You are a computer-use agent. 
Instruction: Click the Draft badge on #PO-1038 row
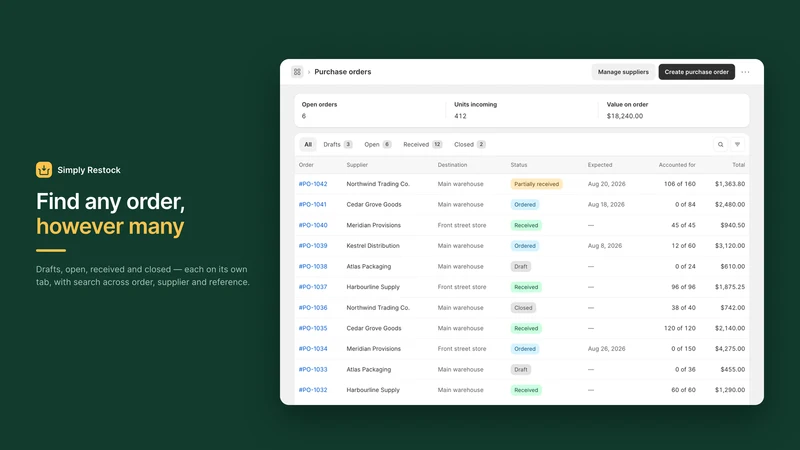[x=520, y=266]
